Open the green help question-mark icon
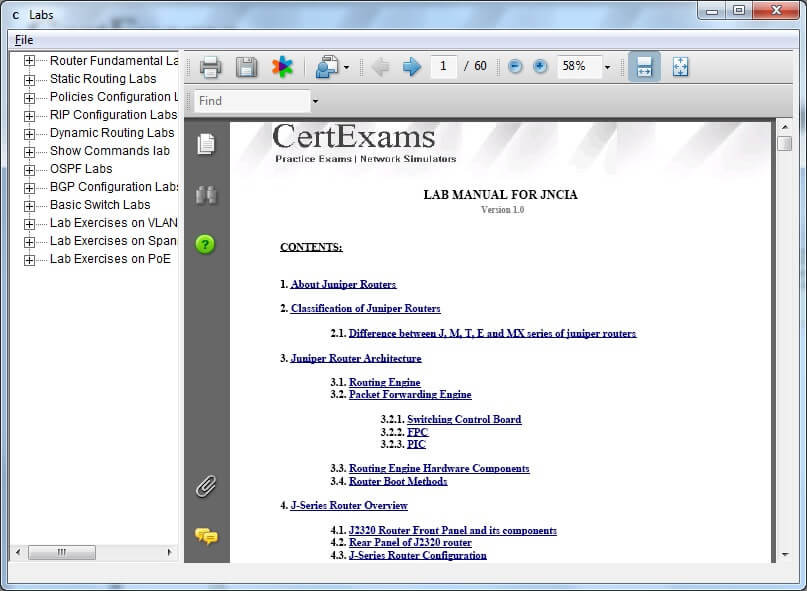 (205, 244)
